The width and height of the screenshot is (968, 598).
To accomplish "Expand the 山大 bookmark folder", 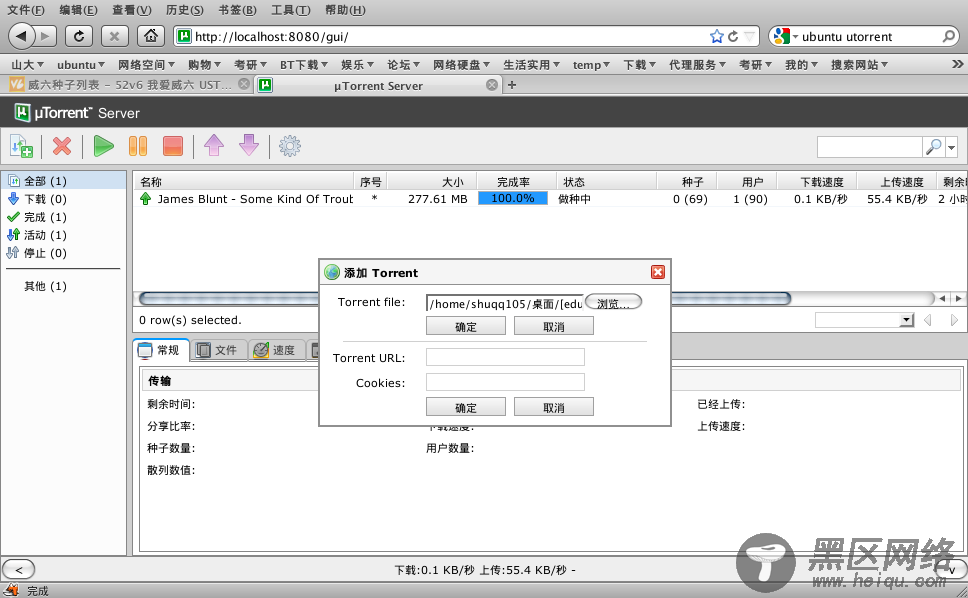I will (27, 65).
